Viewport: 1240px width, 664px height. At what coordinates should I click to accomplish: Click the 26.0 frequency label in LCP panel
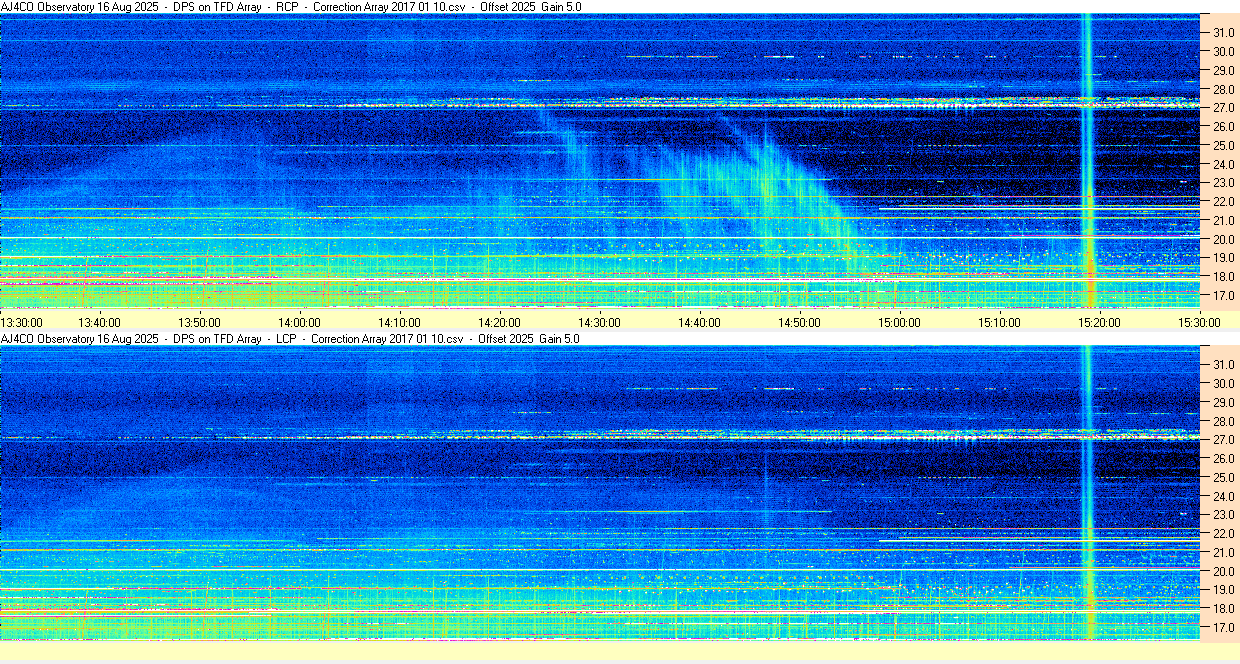[1224, 459]
